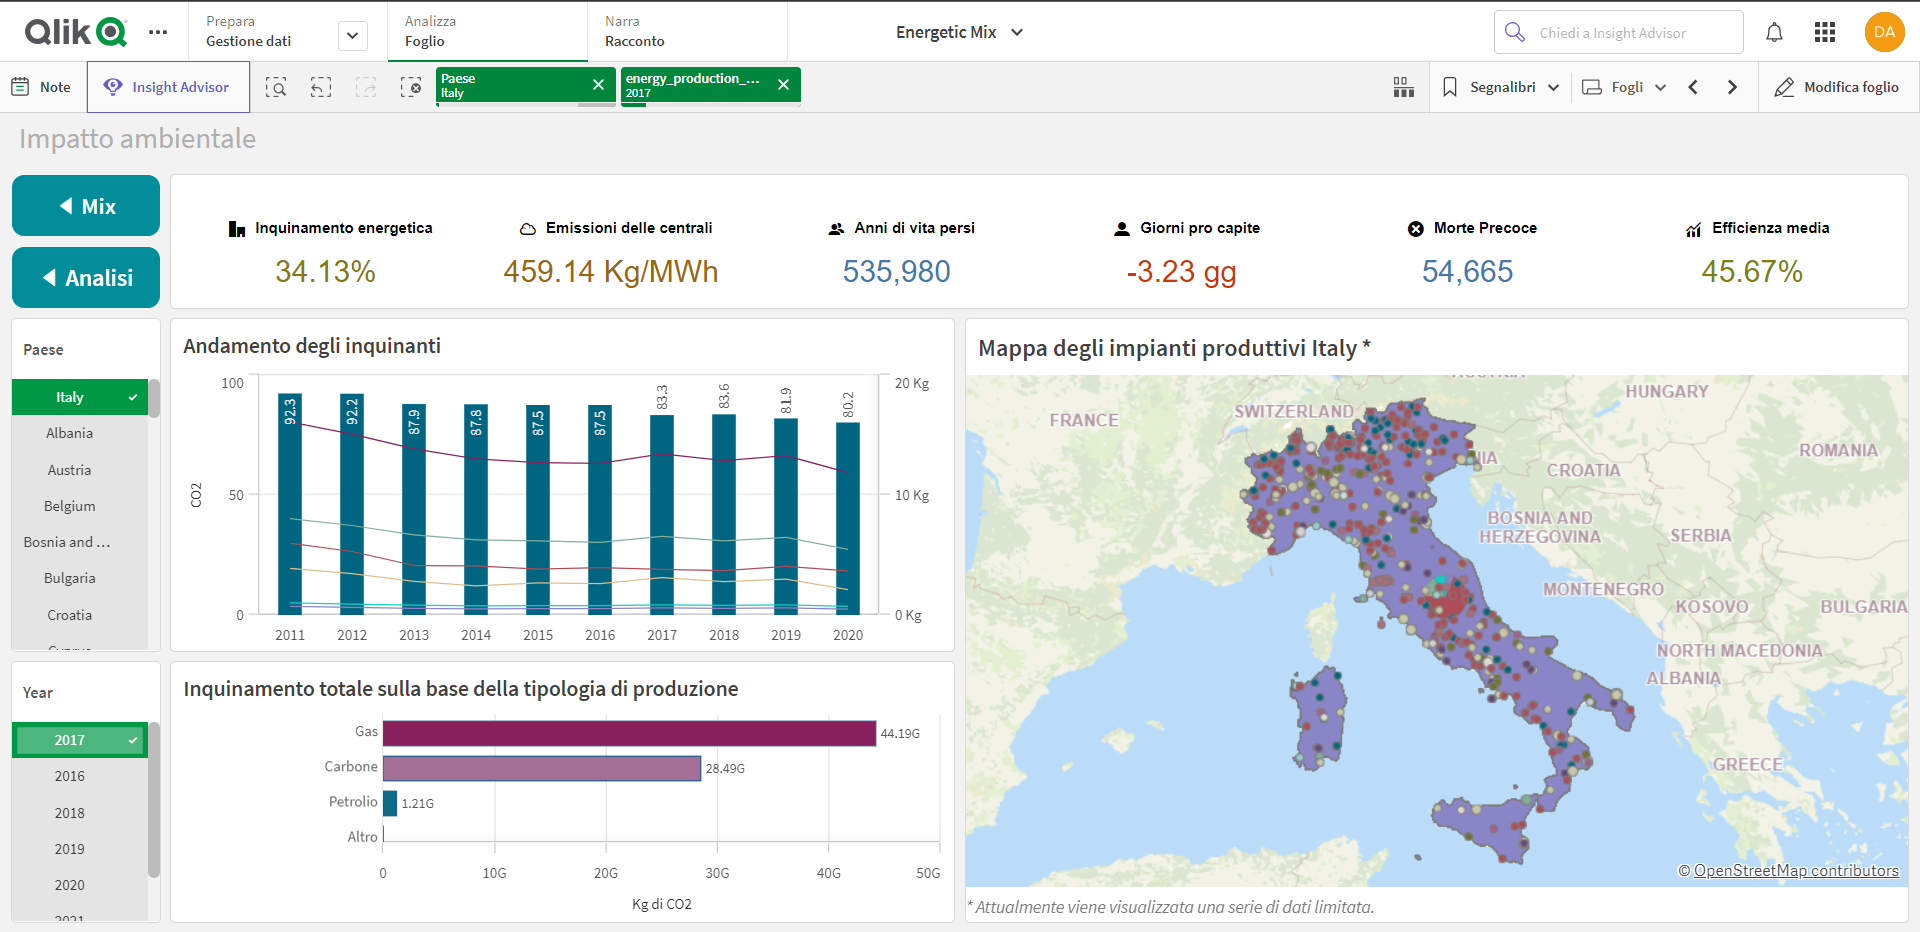The height and width of the screenshot is (932, 1920).
Task: Remove the Paese Italy selection
Action: (x=598, y=85)
